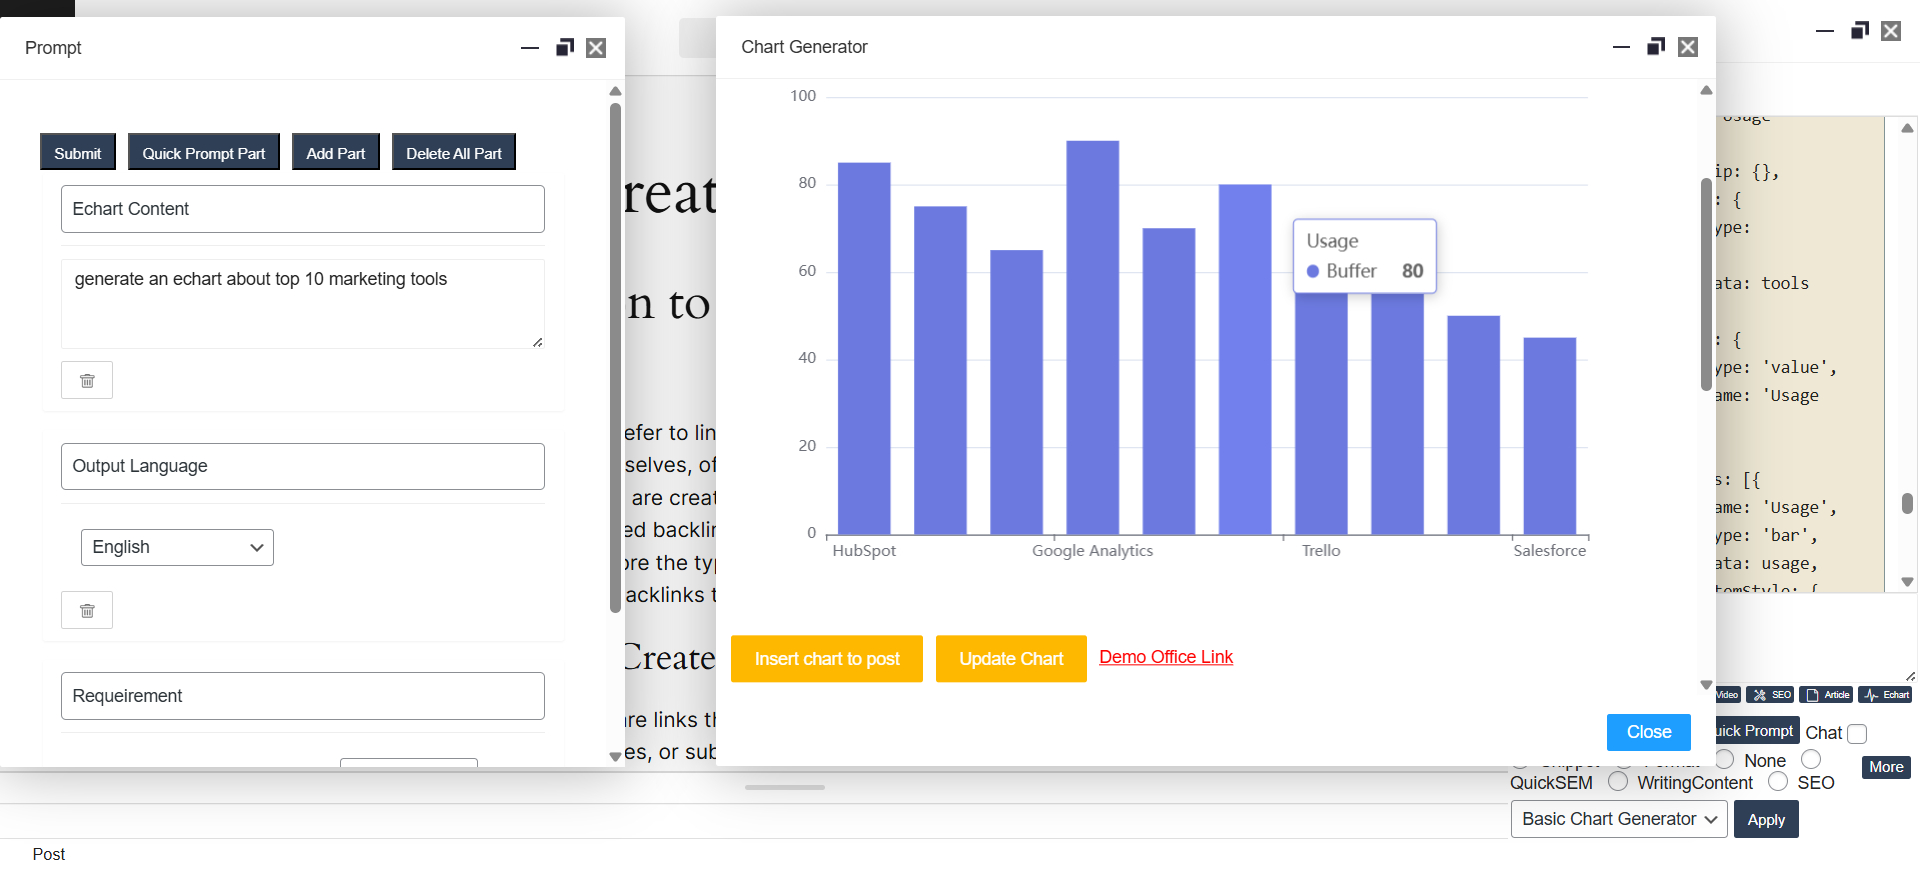Click the SEO tools icon button
The image size is (1920, 869).
[1771, 695]
